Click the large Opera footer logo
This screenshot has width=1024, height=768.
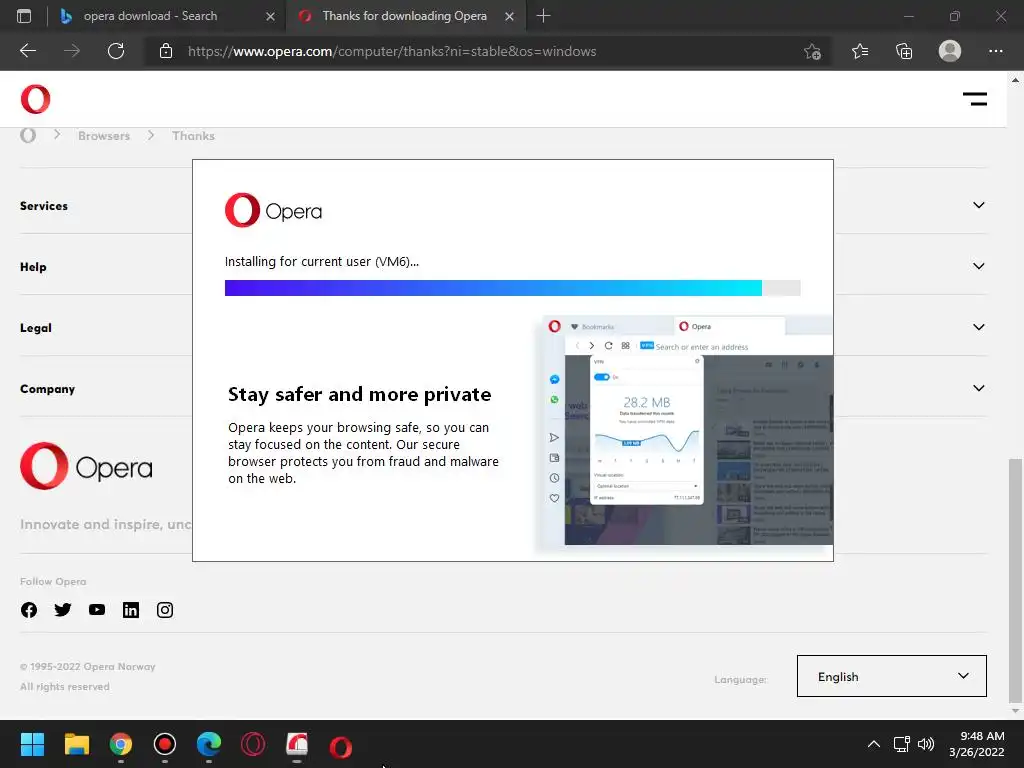click(x=86, y=466)
